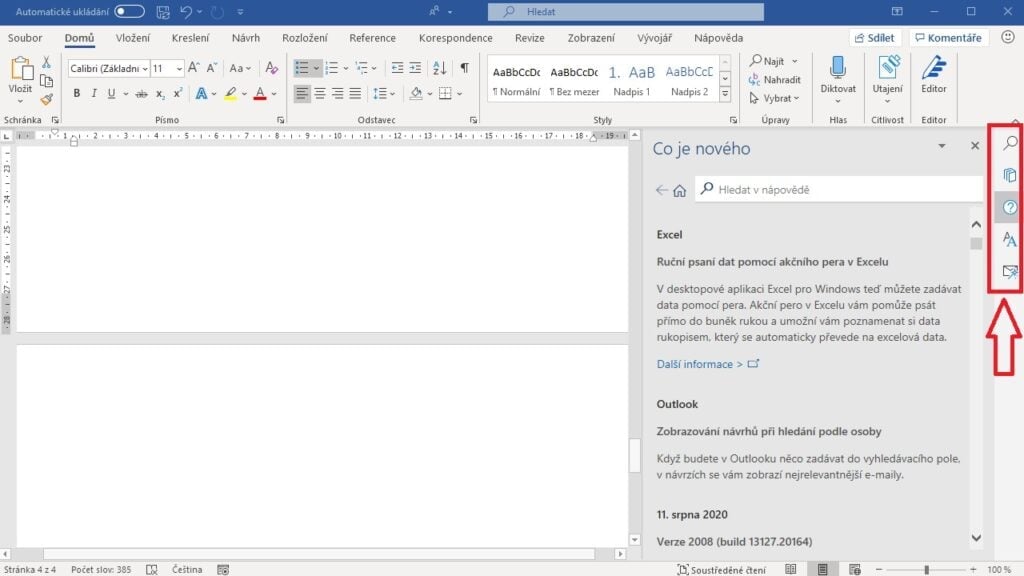The width and height of the screenshot is (1024, 576).
Task: Clear all formatting icon
Action: pyautogui.click(x=272, y=67)
